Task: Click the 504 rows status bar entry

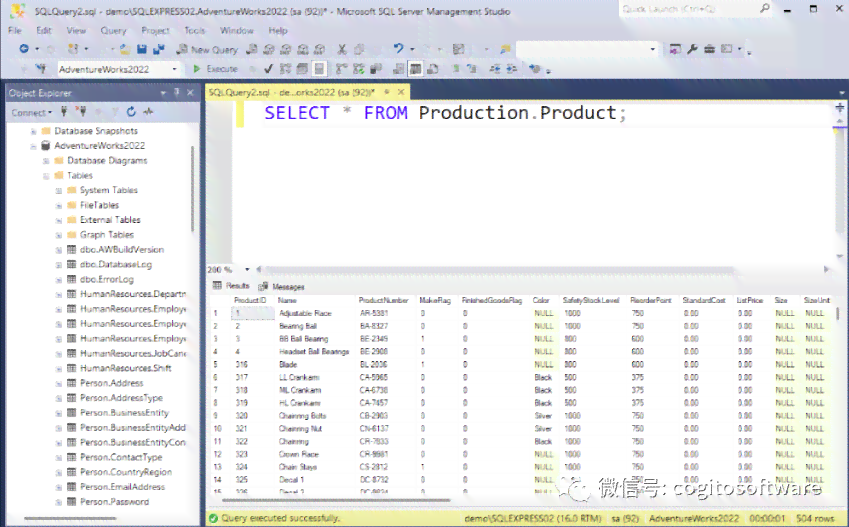Action: (x=815, y=518)
